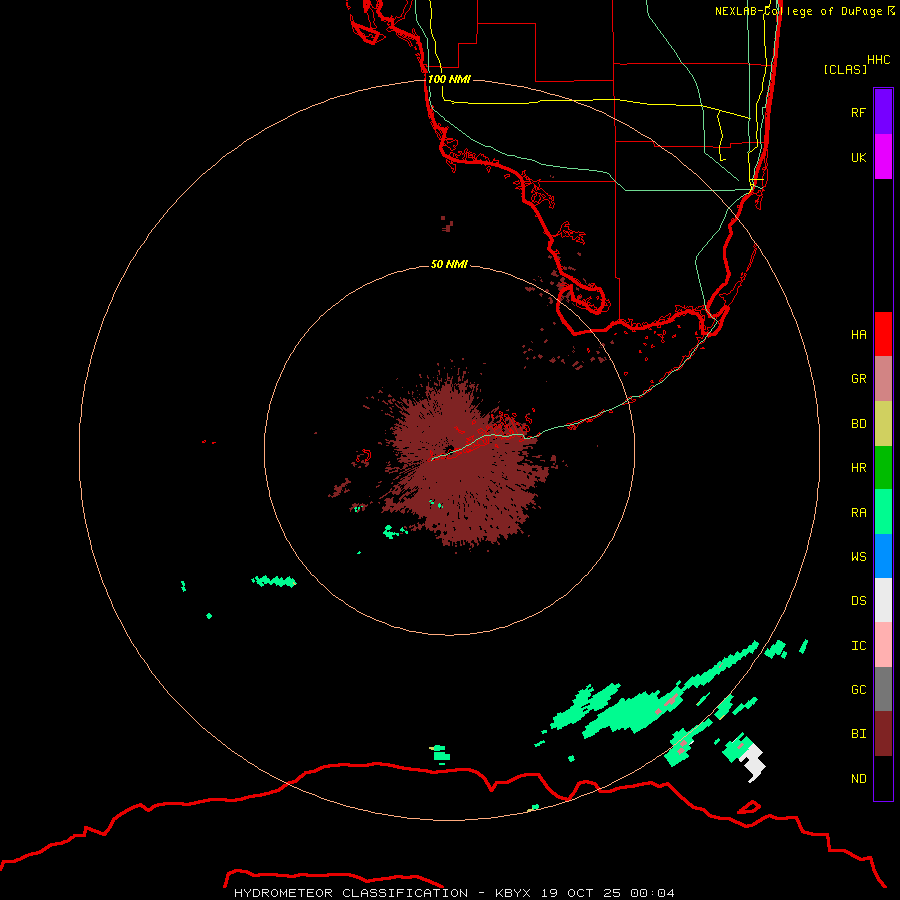Click the RA rain legend swatch
900x900 pixels.
(x=883, y=512)
